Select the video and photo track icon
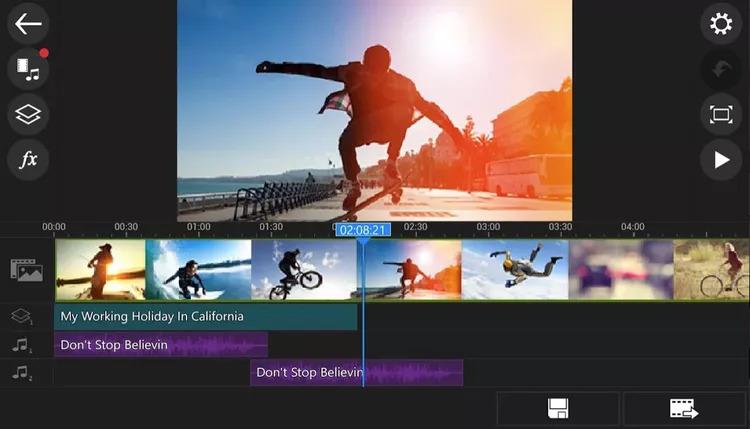 click(x=27, y=270)
